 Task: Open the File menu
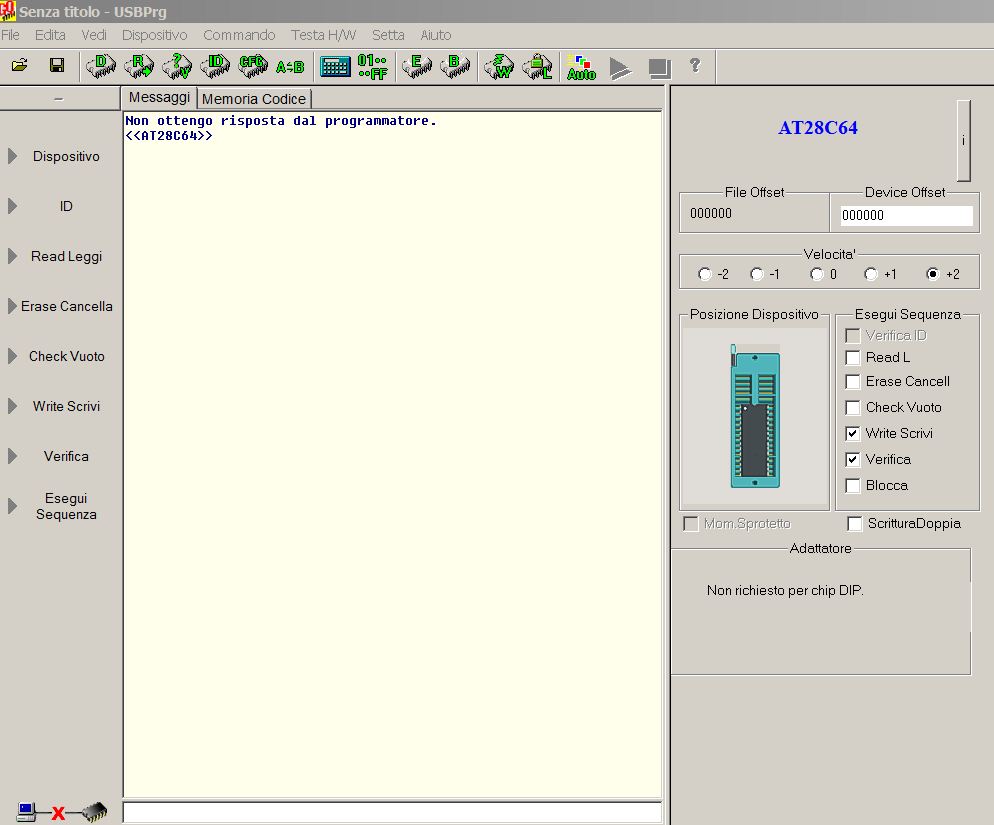[10, 35]
